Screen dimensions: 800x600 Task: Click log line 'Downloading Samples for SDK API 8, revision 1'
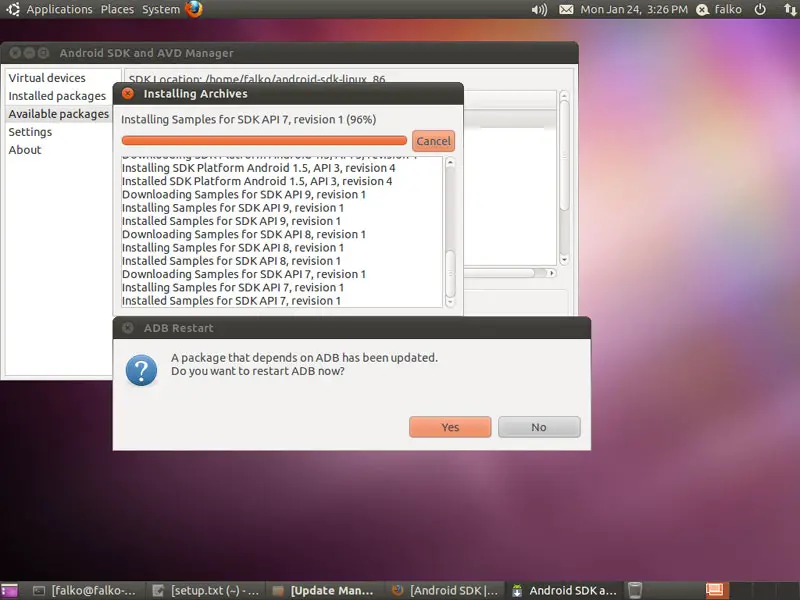[244, 234]
